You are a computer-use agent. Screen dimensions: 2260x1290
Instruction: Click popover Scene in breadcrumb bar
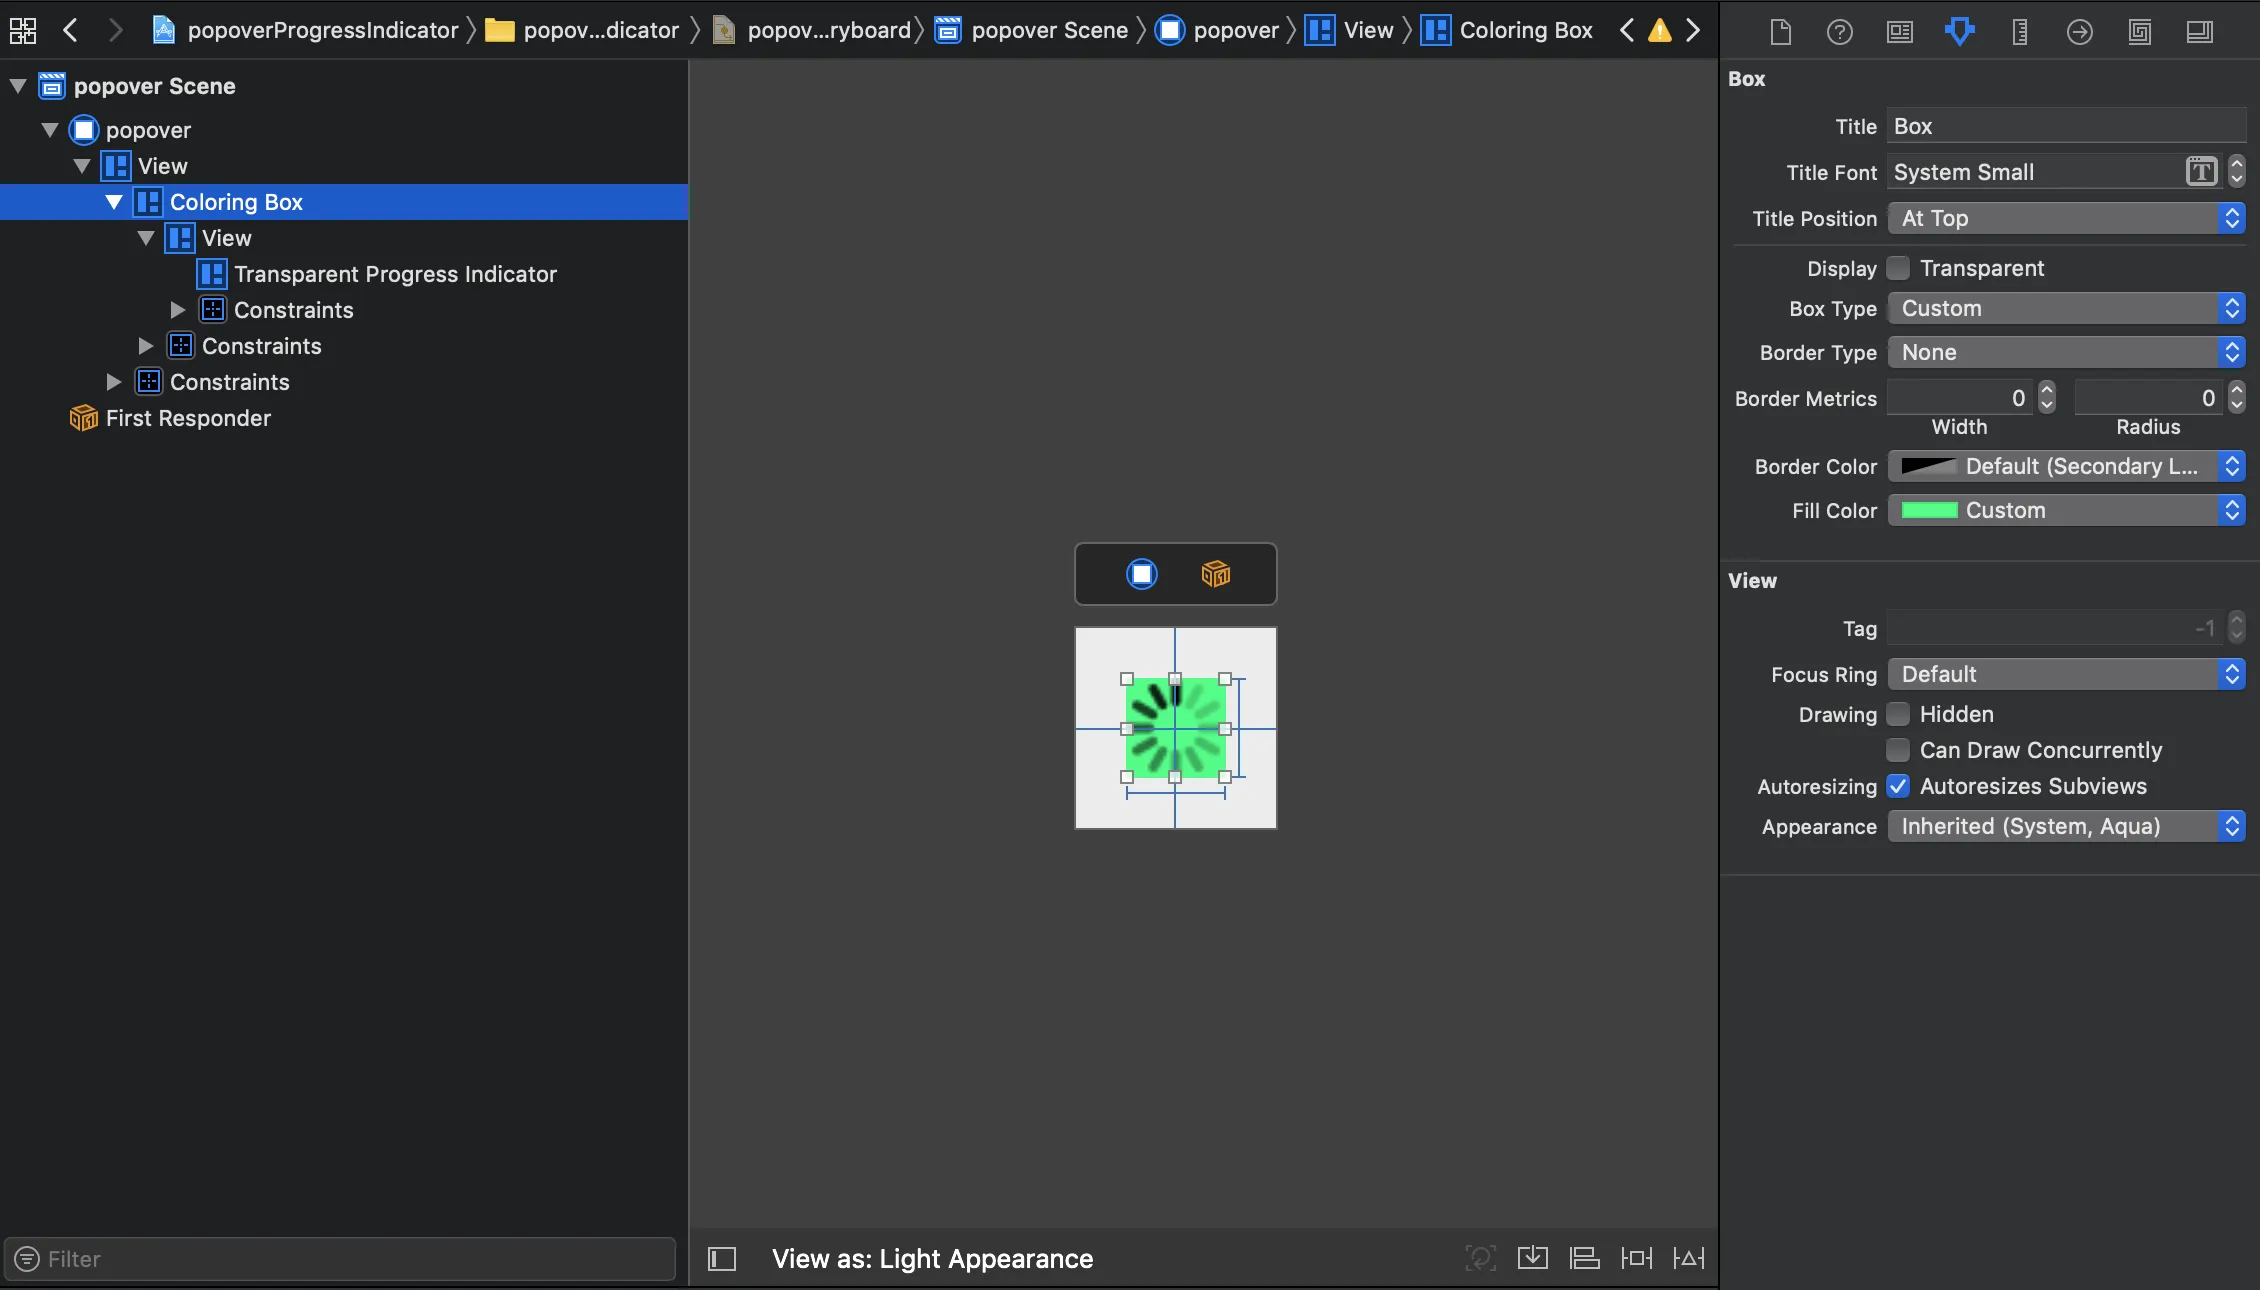pyautogui.click(x=1049, y=31)
